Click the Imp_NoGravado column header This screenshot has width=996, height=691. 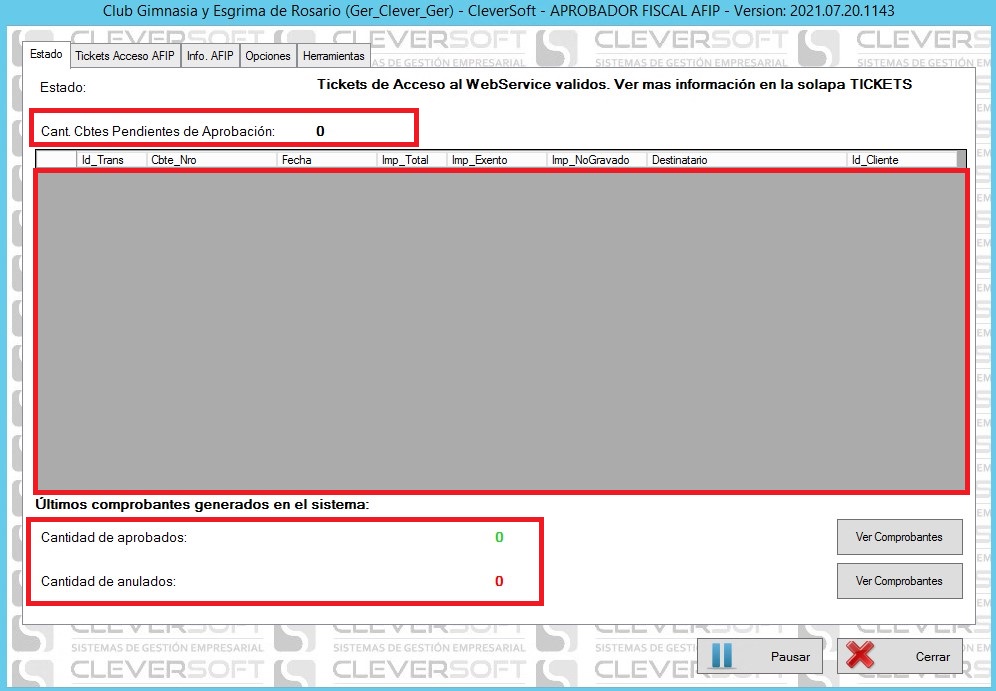596,160
